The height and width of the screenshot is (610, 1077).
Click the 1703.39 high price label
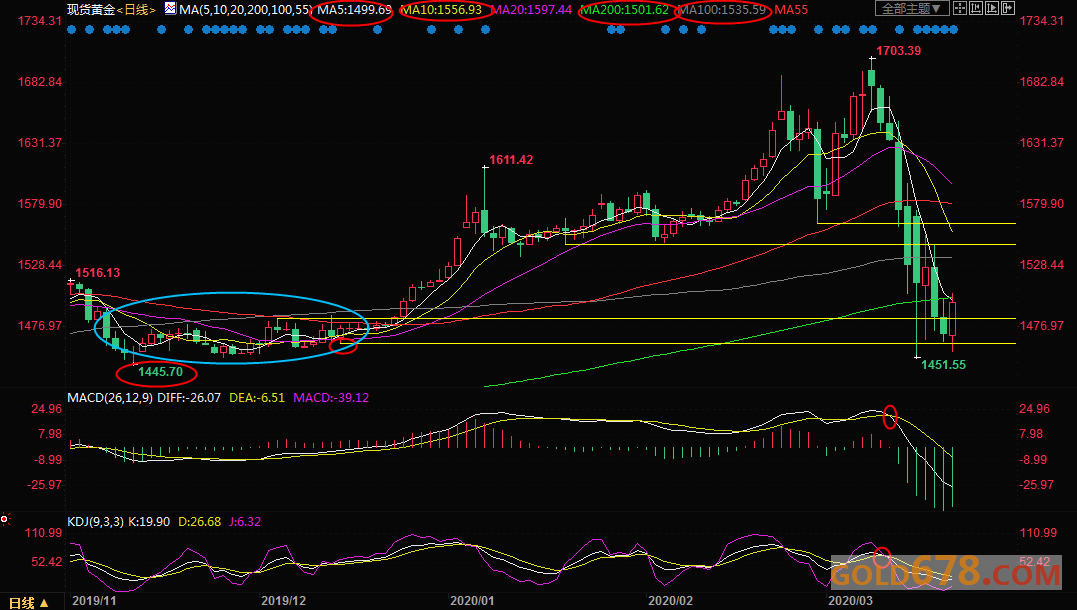click(898, 51)
